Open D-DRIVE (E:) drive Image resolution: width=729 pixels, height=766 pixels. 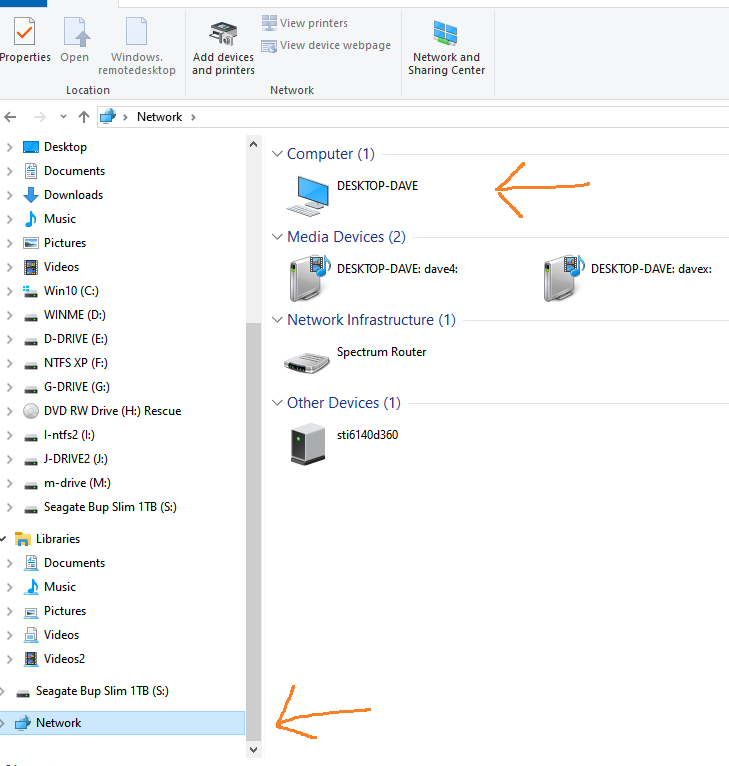click(75, 339)
